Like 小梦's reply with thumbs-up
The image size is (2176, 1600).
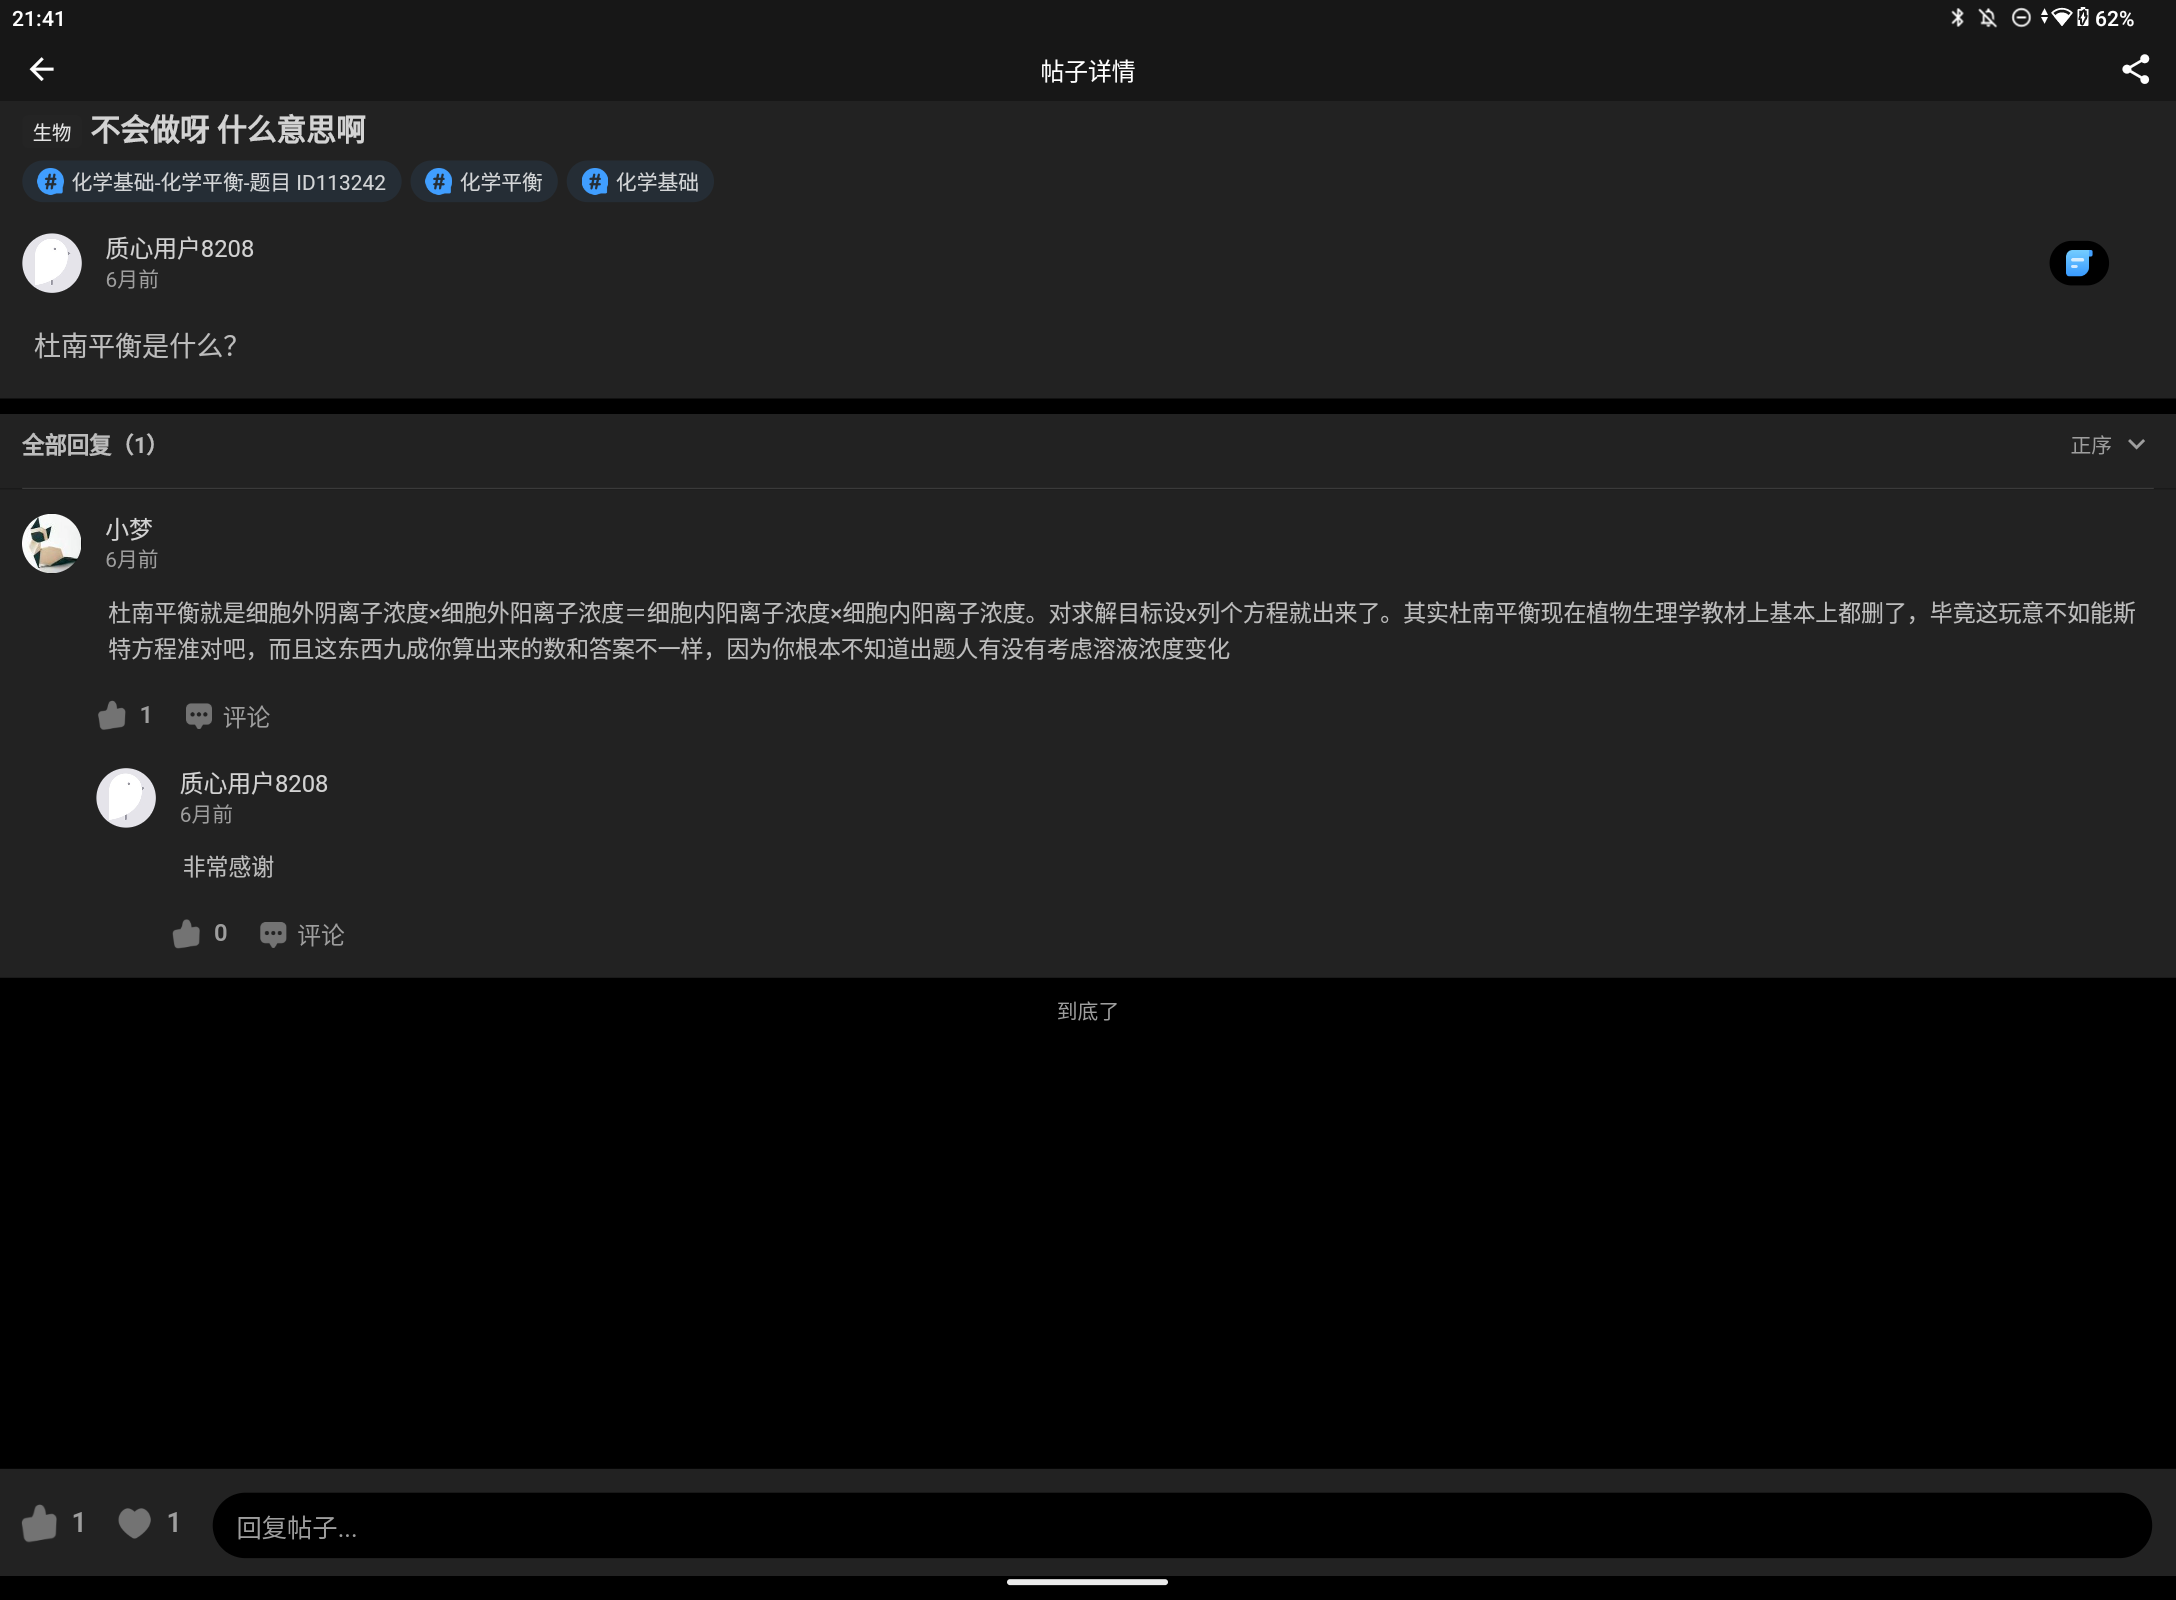coord(113,715)
